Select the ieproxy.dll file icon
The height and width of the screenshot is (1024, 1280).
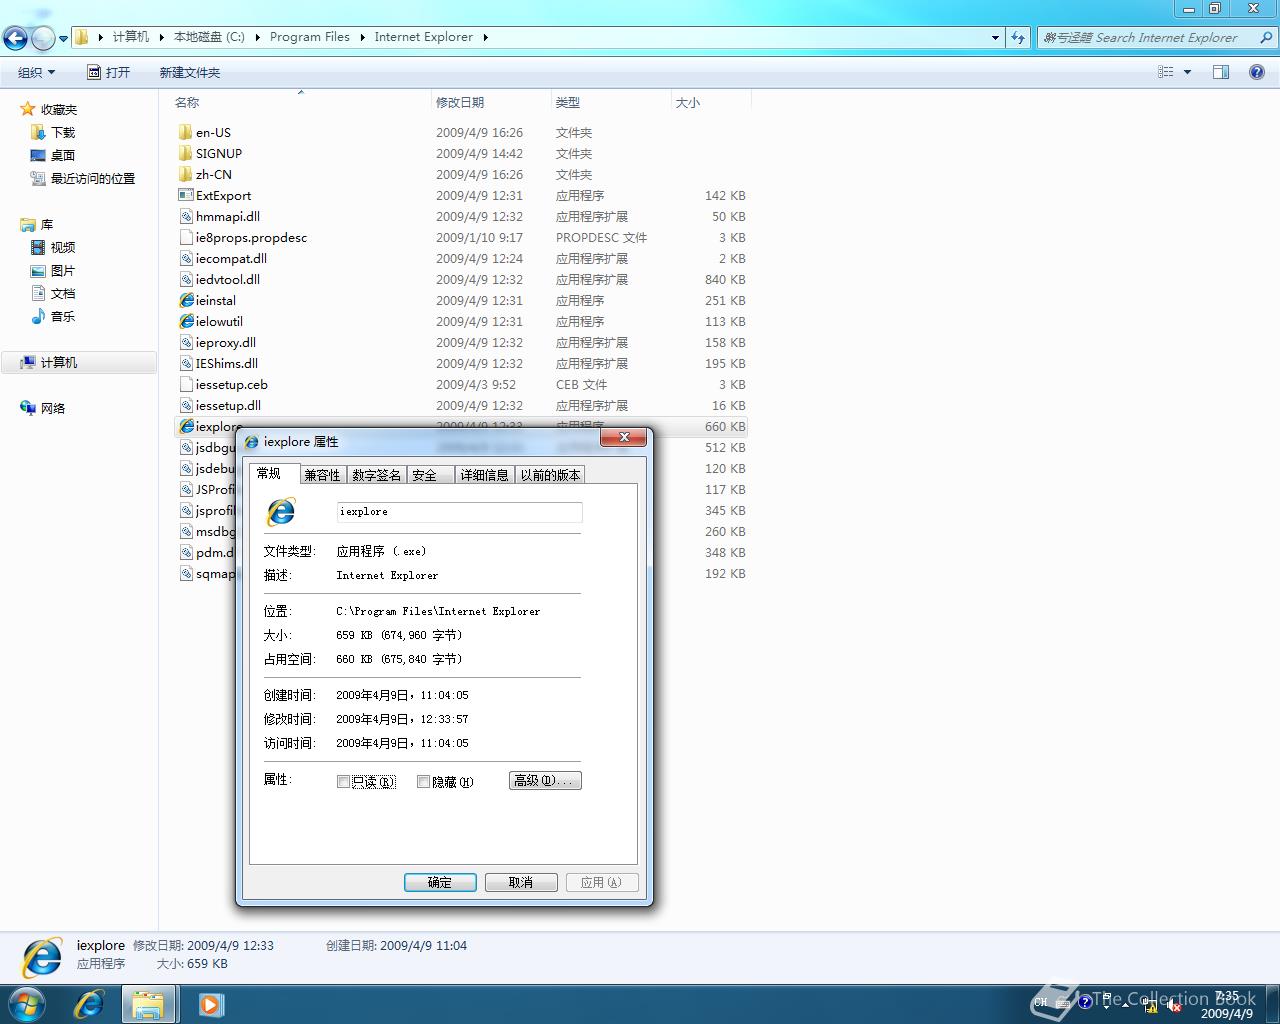(x=185, y=342)
